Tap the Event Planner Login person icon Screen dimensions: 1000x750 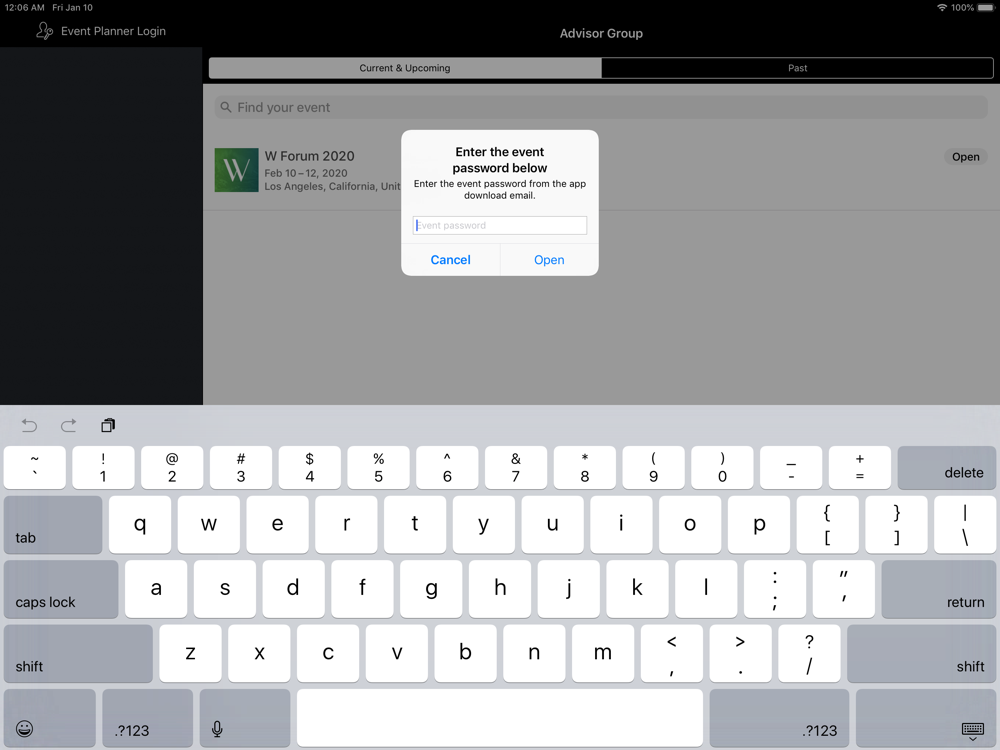(x=44, y=31)
